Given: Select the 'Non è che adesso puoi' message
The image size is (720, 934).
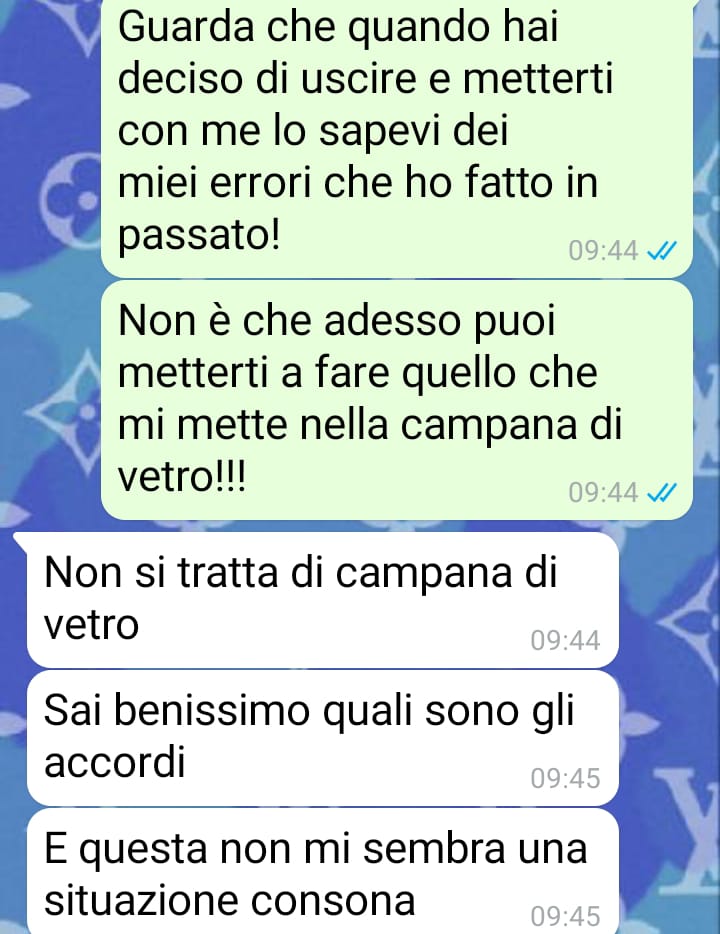Looking at the screenshot, I should 397,400.
